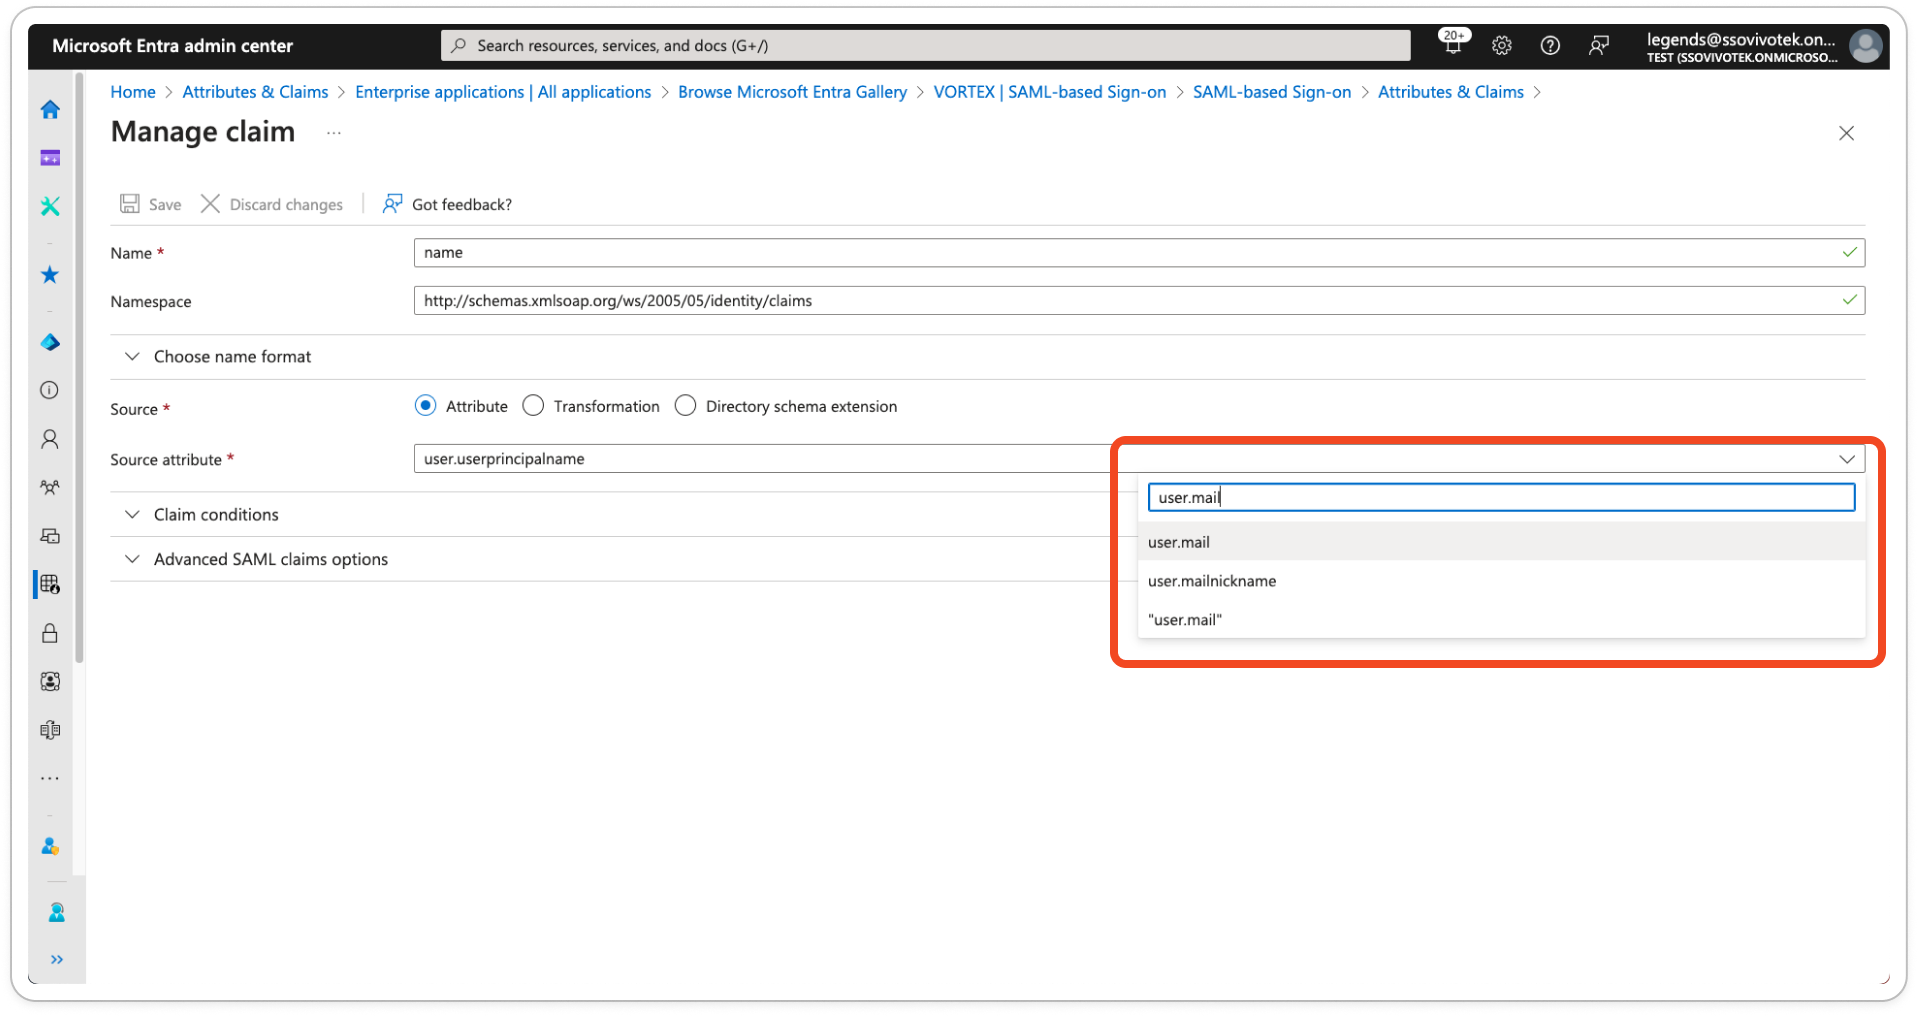Open the Attributes & Claims breadcrumb link
Viewport: 1918px width, 1016px height.
(255, 91)
